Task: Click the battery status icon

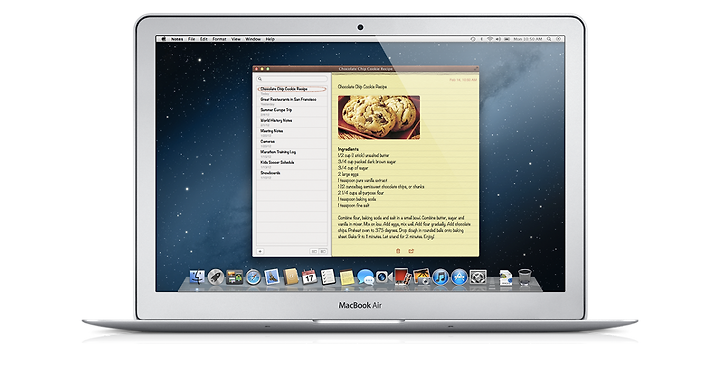Action: pos(506,39)
